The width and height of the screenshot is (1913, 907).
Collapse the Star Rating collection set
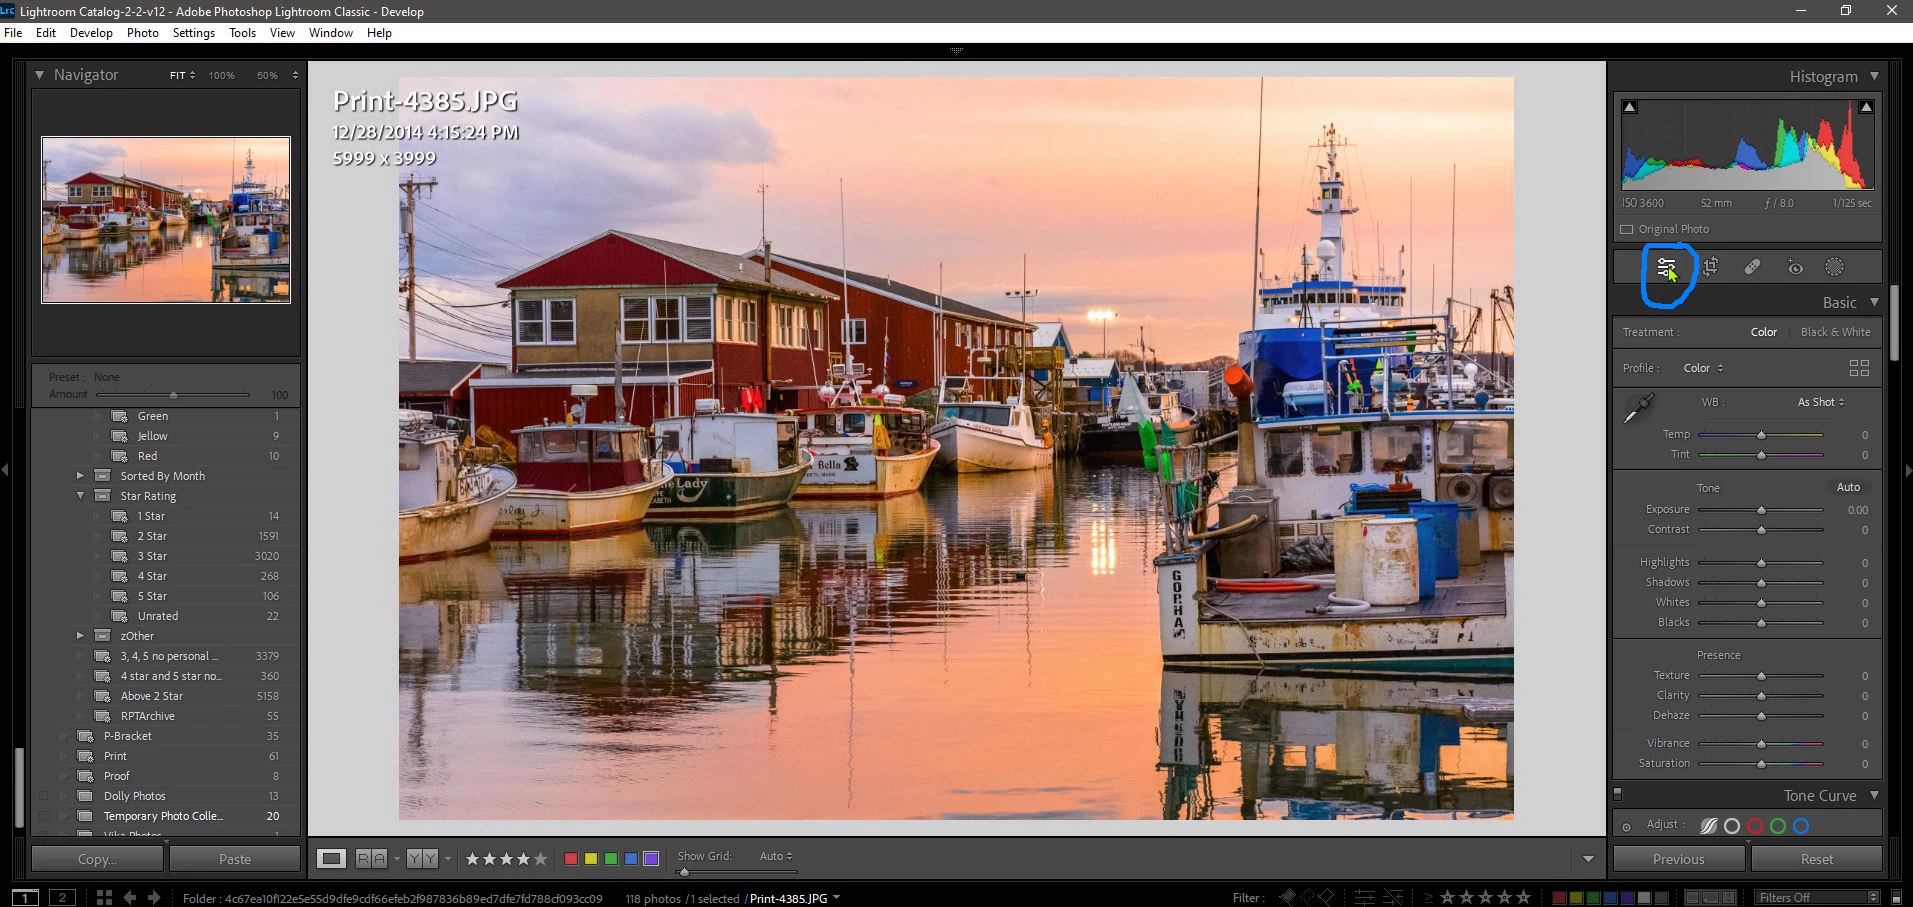tap(81, 496)
